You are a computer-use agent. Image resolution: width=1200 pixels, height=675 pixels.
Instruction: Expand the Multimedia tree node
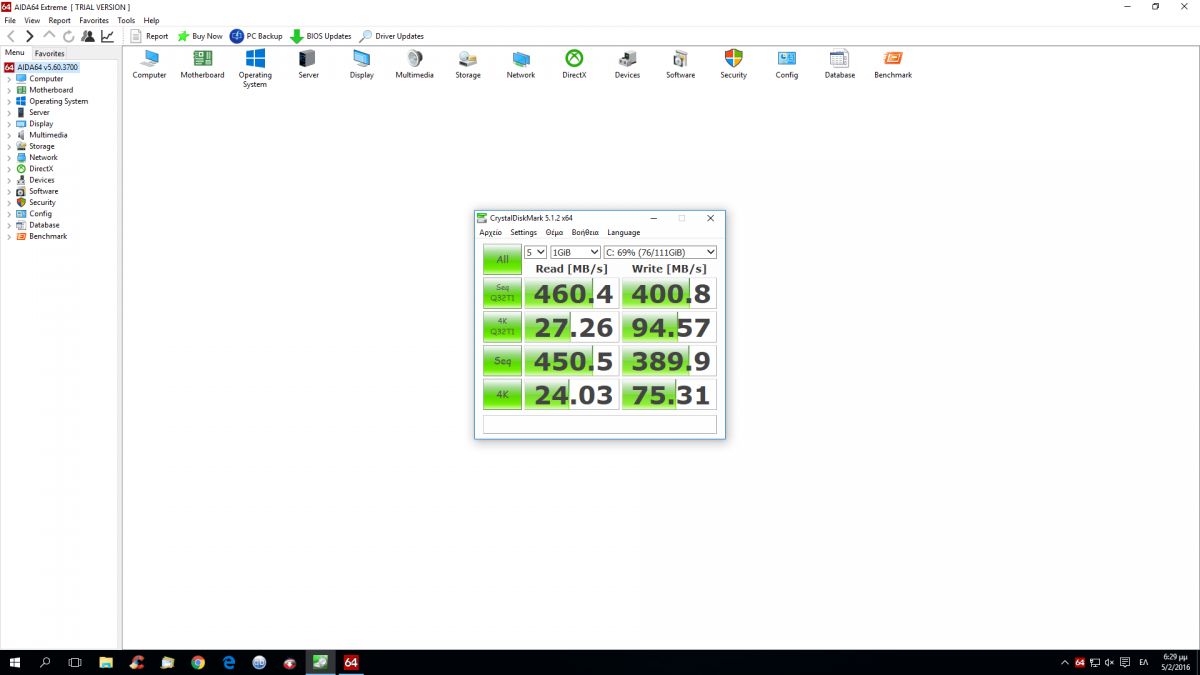[9, 135]
